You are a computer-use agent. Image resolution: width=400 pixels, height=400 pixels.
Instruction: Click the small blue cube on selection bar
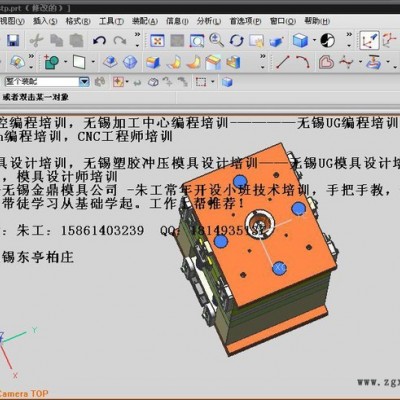tap(227, 82)
